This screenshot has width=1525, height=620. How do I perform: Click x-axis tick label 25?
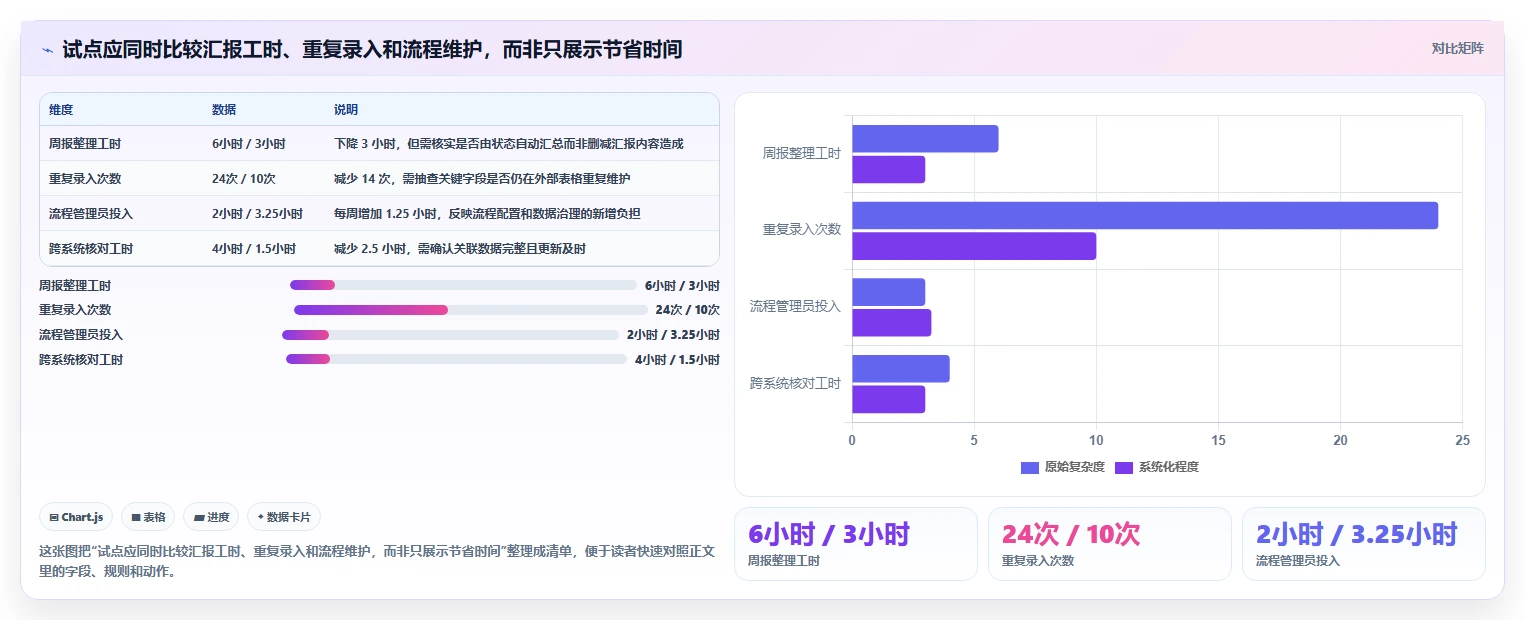click(x=1462, y=440)
